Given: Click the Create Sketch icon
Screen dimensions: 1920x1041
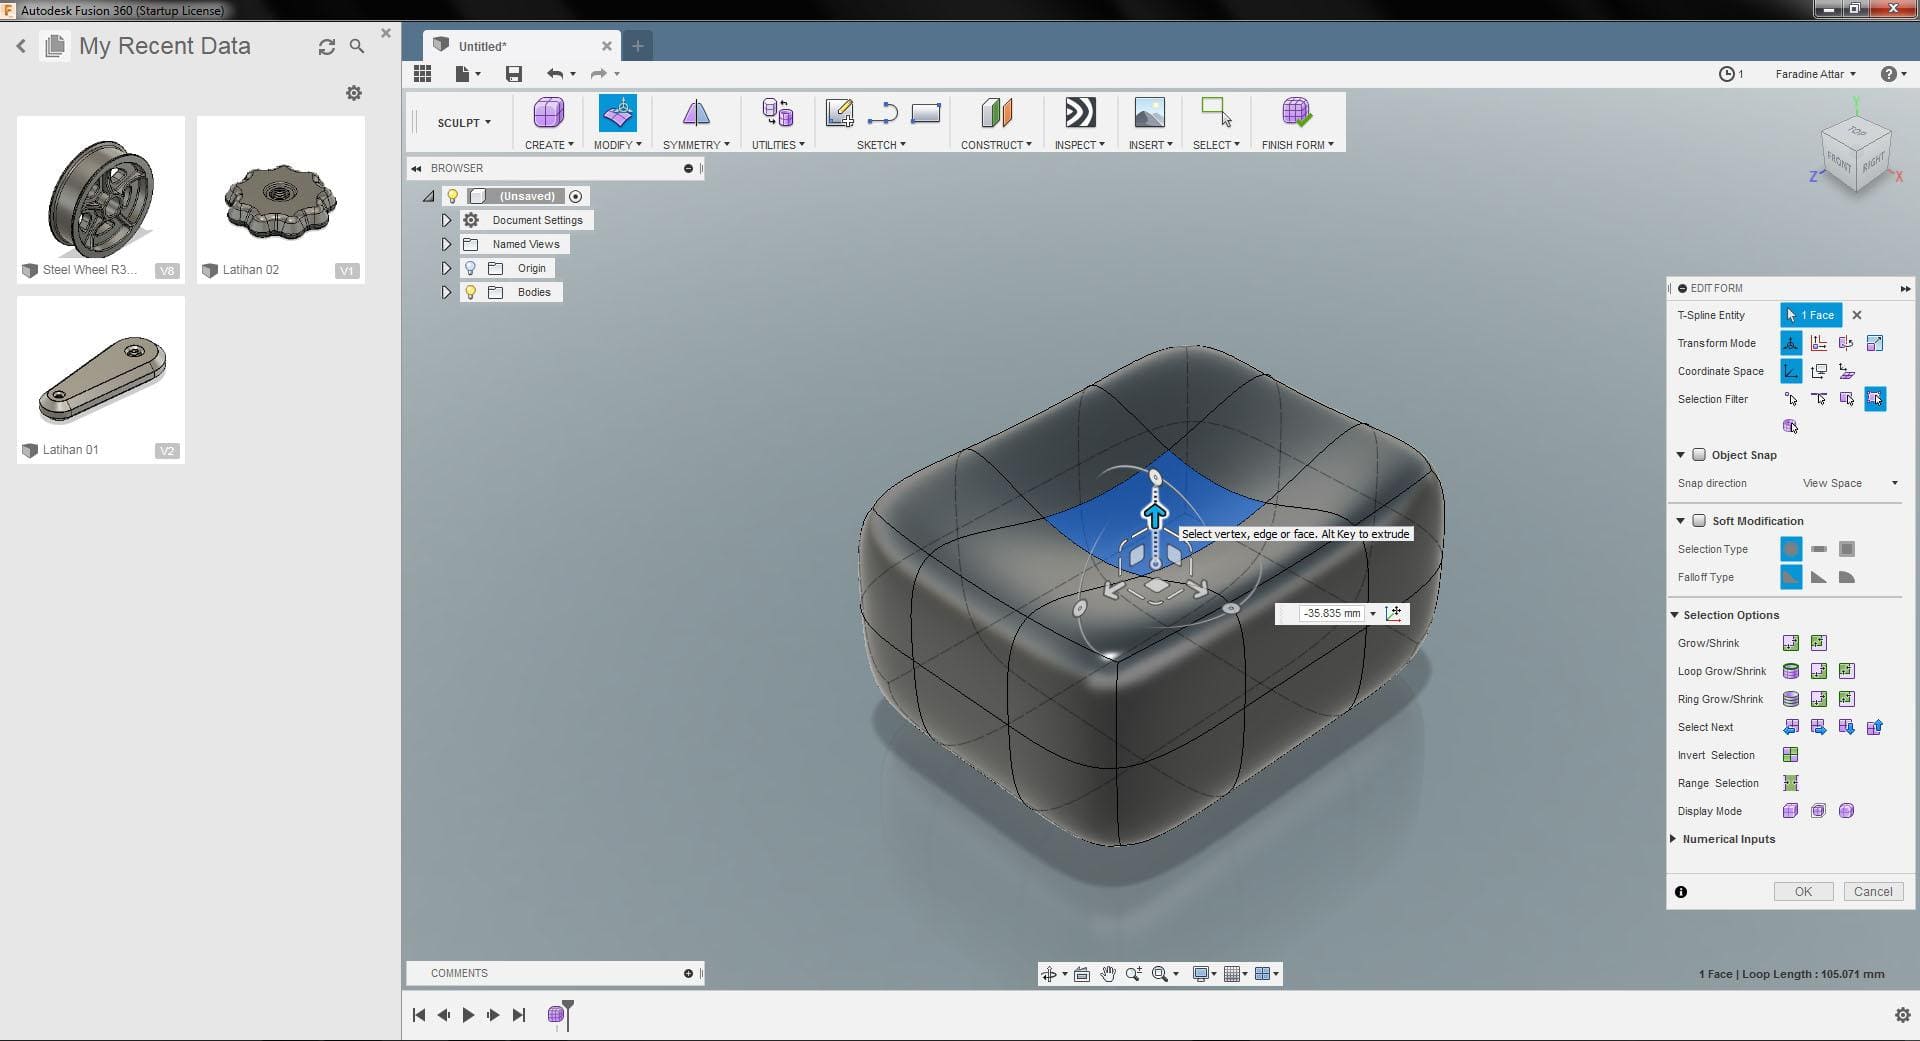Looking at the screenshot, I should pos(839,113).
